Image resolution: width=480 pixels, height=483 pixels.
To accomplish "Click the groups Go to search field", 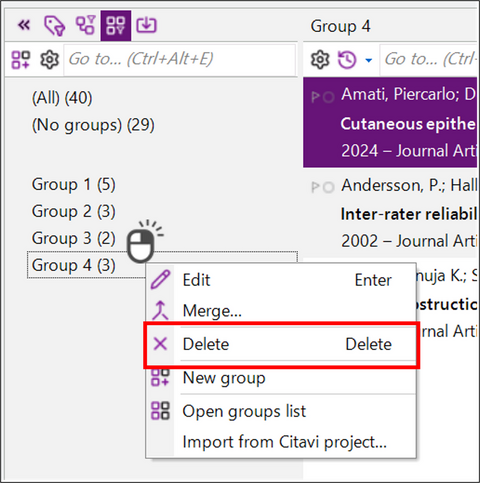I will click(x=179, y=60).
